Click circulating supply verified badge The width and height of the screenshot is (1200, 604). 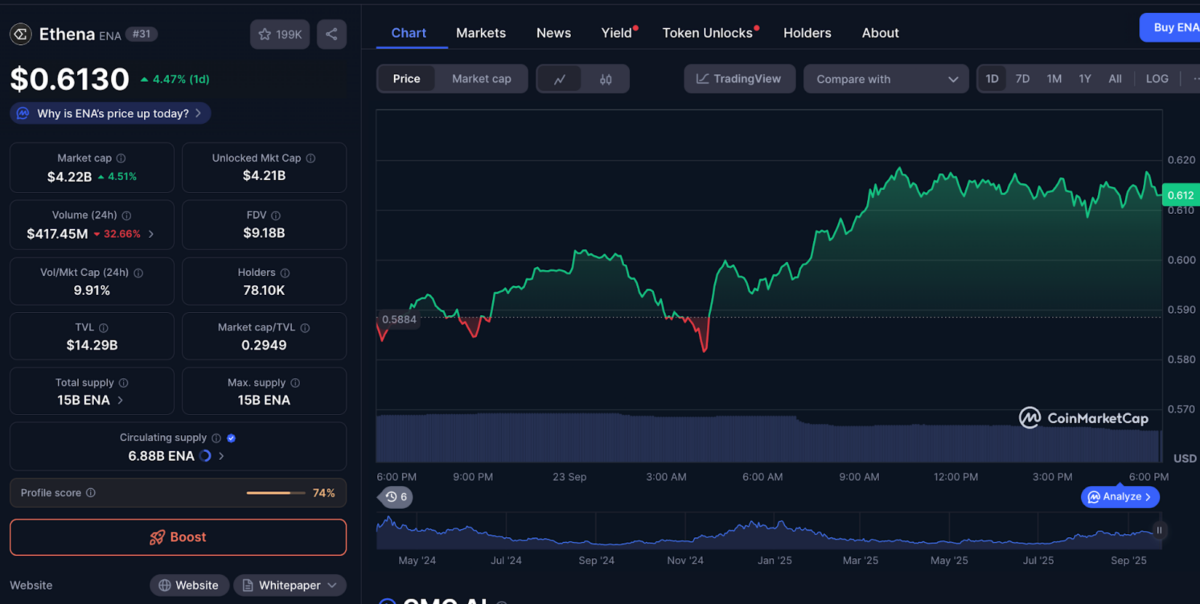[231, 437]
